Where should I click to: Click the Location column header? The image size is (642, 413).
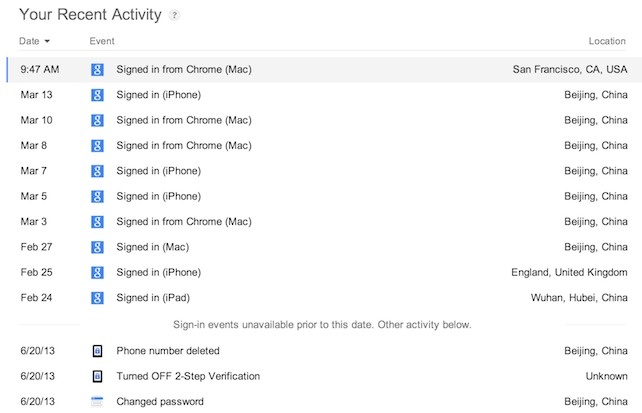point(607,41)
